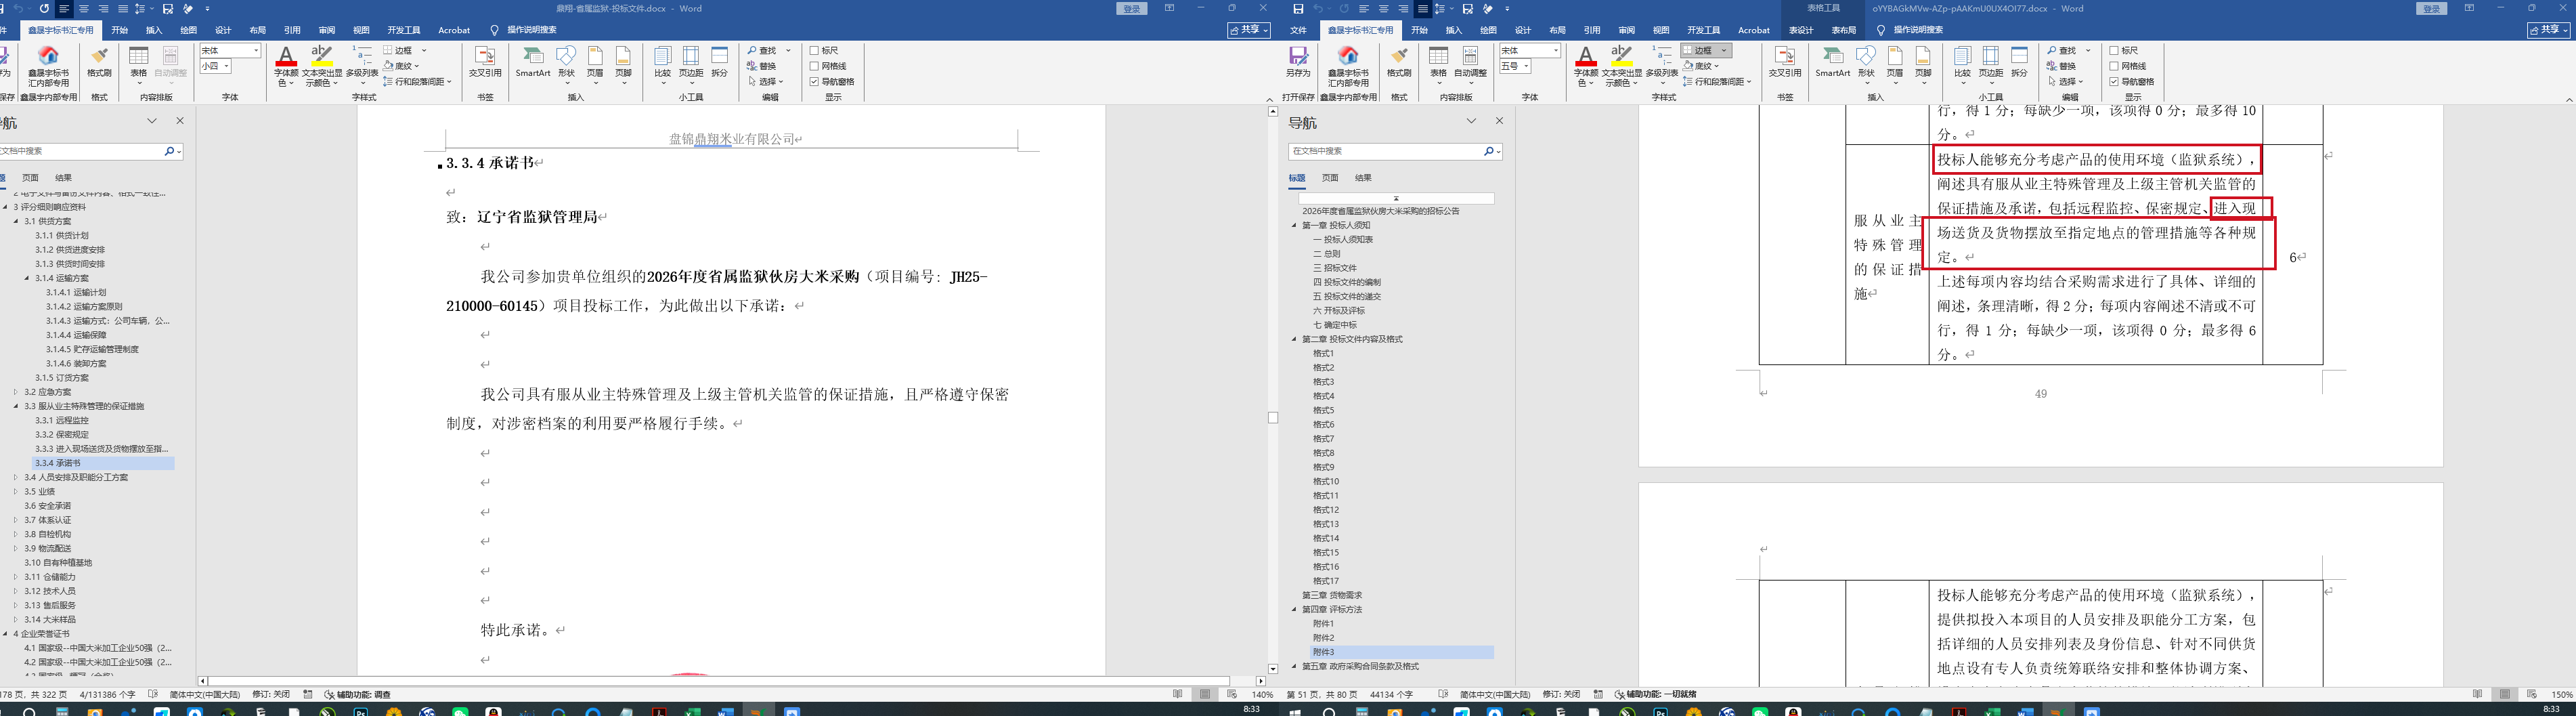Click Format Painter (格式刷) in left Word window
Screen dimensions: 2576x716
click(99, 62)
